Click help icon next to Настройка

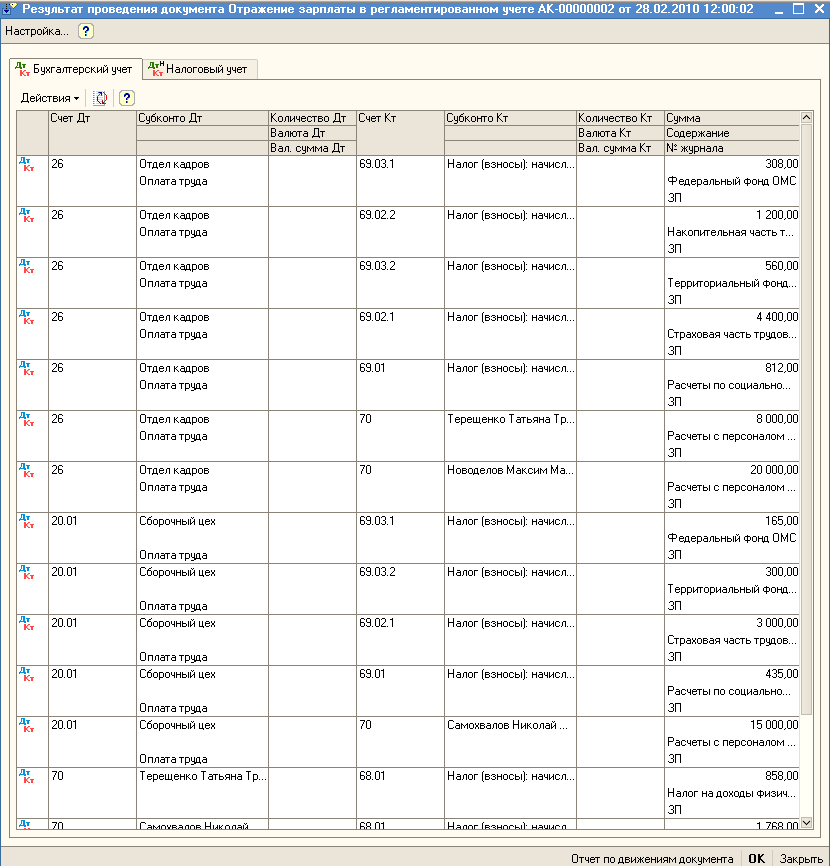point(86,31)
